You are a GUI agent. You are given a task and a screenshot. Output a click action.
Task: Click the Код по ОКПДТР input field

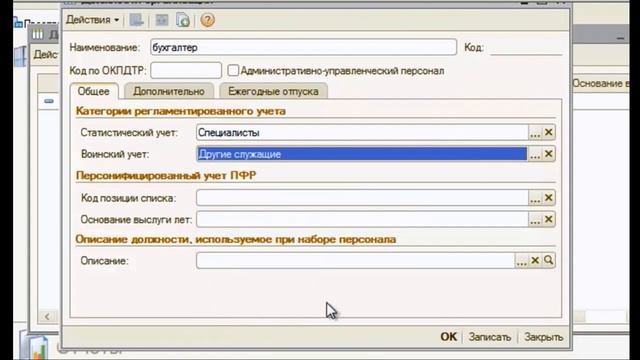[186, 70]
